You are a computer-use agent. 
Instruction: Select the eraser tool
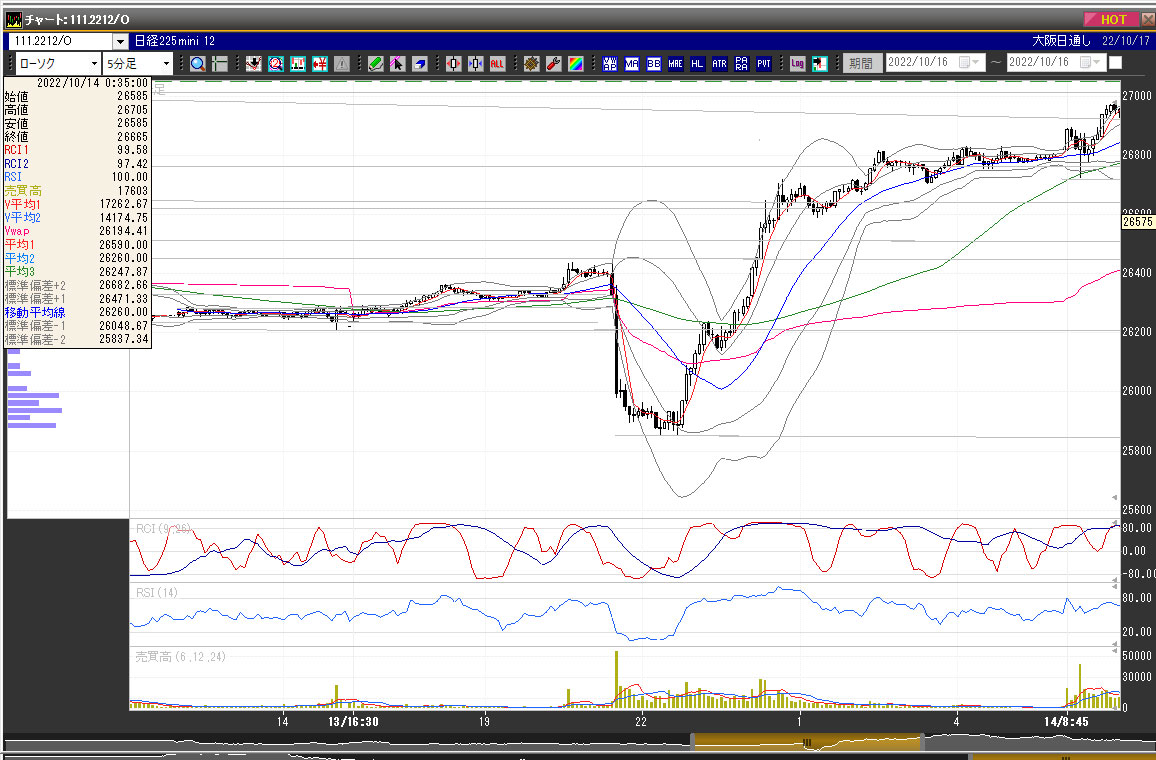pyautogui.click(x=419, y=64)
